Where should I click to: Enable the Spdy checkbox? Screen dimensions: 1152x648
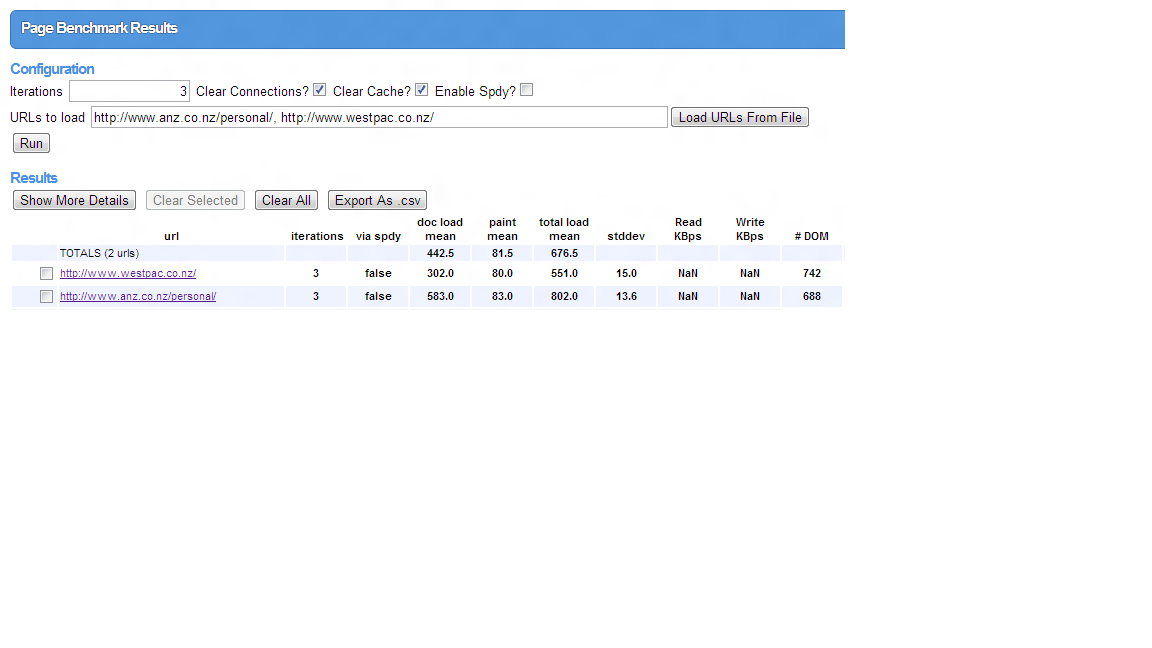click(x=527, y=90)
